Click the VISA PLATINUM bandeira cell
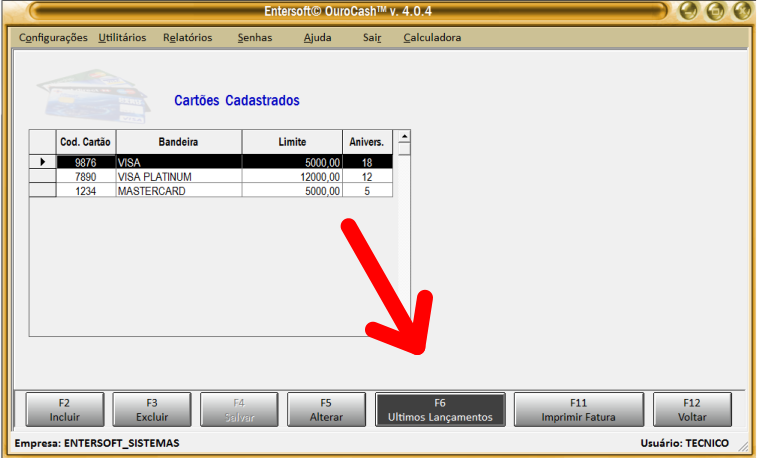The height and width of the screenshot is (458, 757). click(x=179, y=177)
